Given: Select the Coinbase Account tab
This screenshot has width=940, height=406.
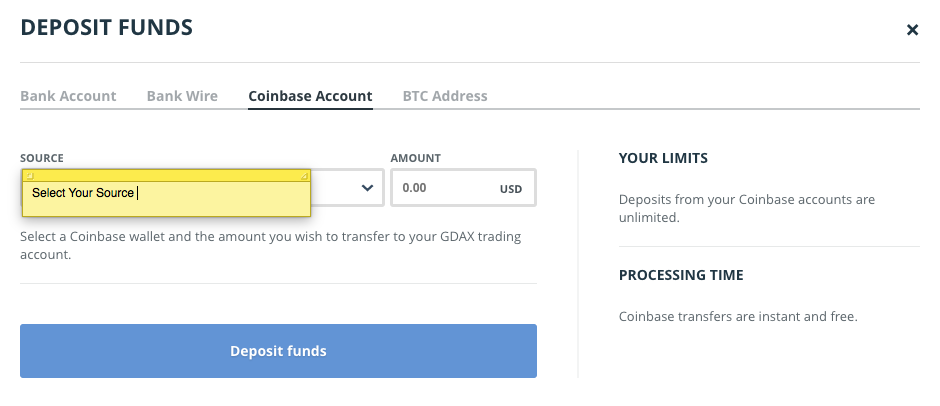Looking at the screenshot, I should coord(310,96).
